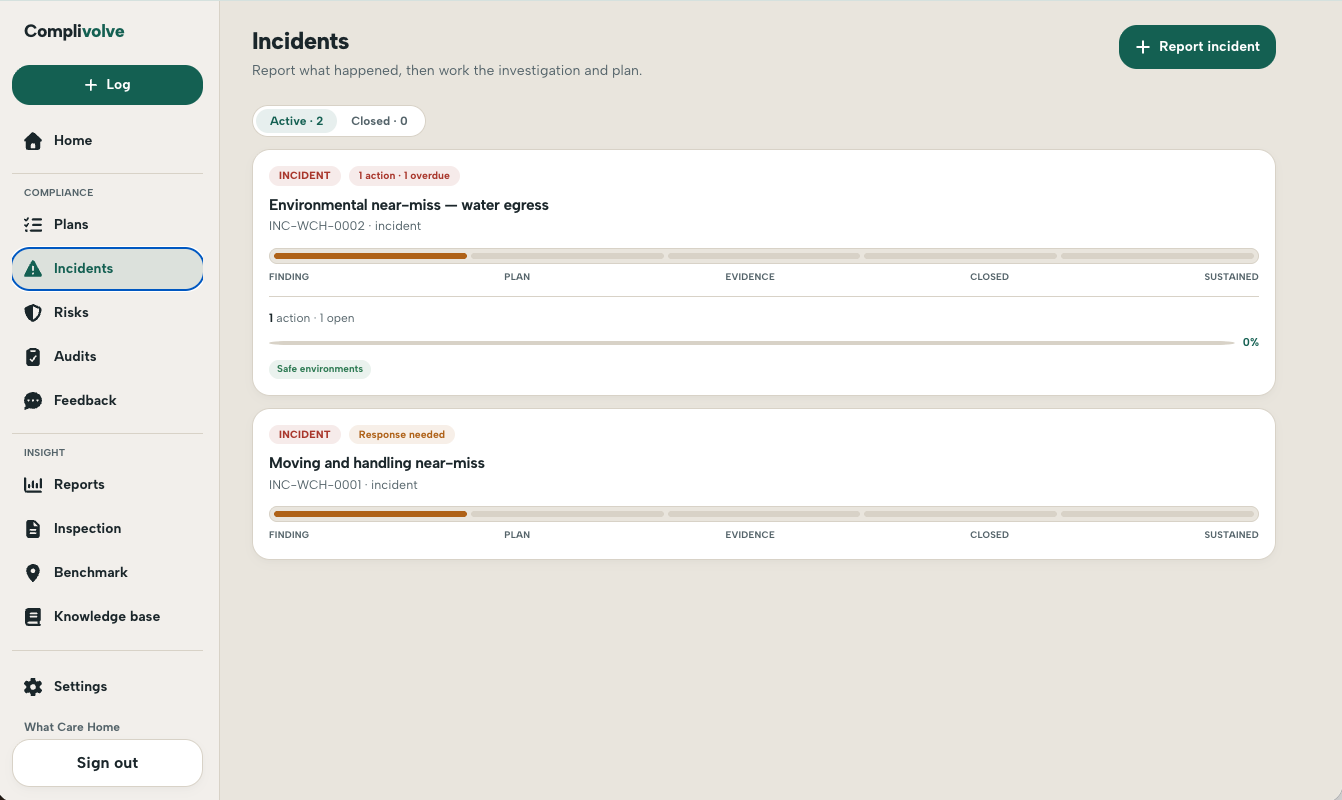The image size is (1342, 800).
Task: Open incident Moving and handling near-miss
Action: pos(377,463)
